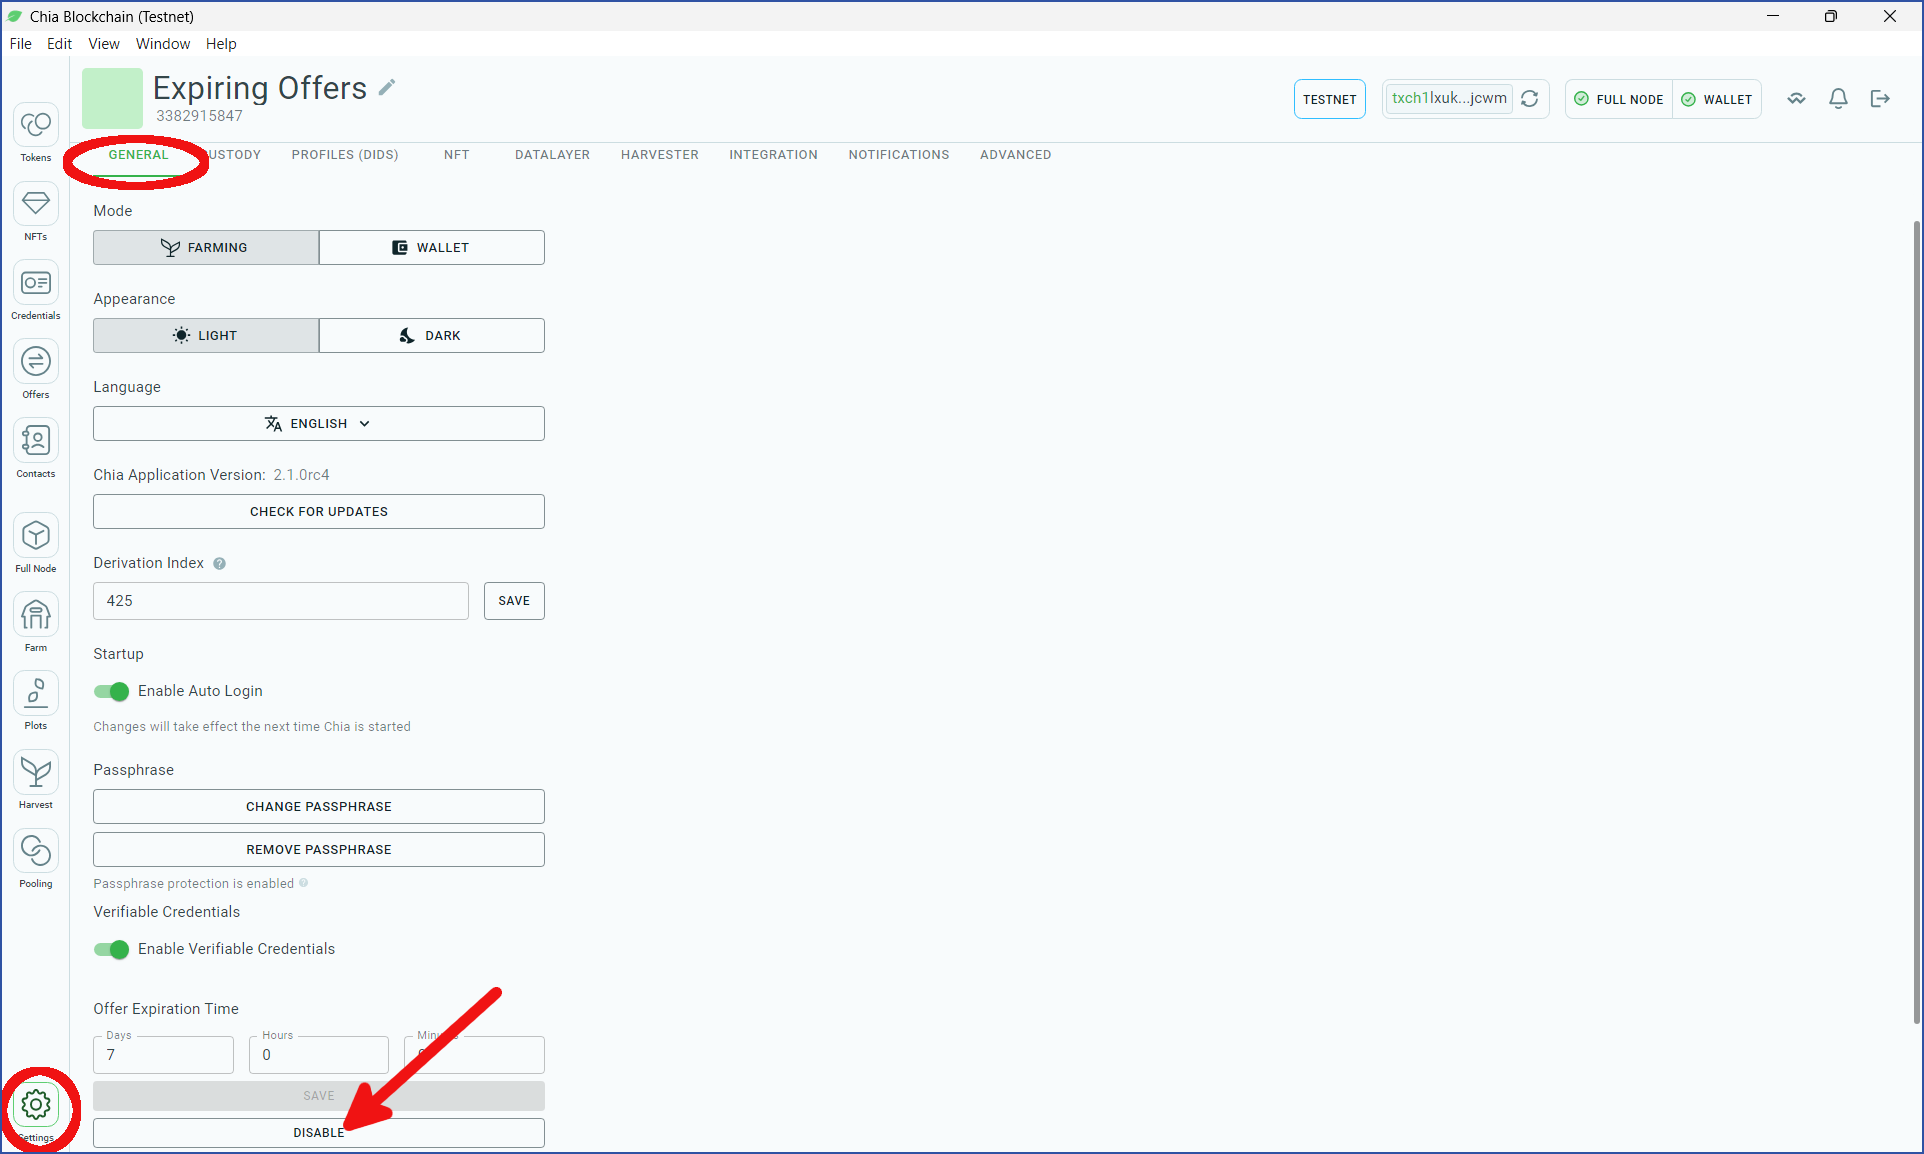Click the pencil icon to rename wallet
Image resolution: width=1924 pixels, height=1154 pixels.
tap(387, 88)
